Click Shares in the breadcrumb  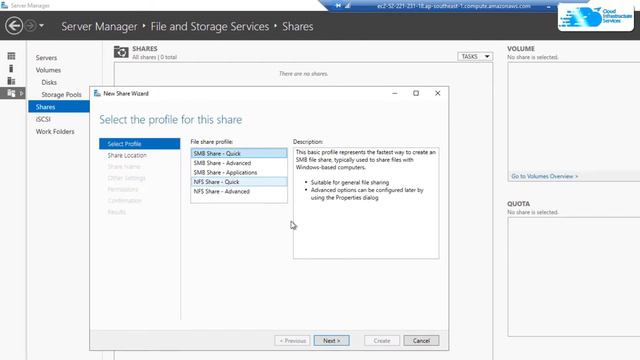[x=298, y=27]
